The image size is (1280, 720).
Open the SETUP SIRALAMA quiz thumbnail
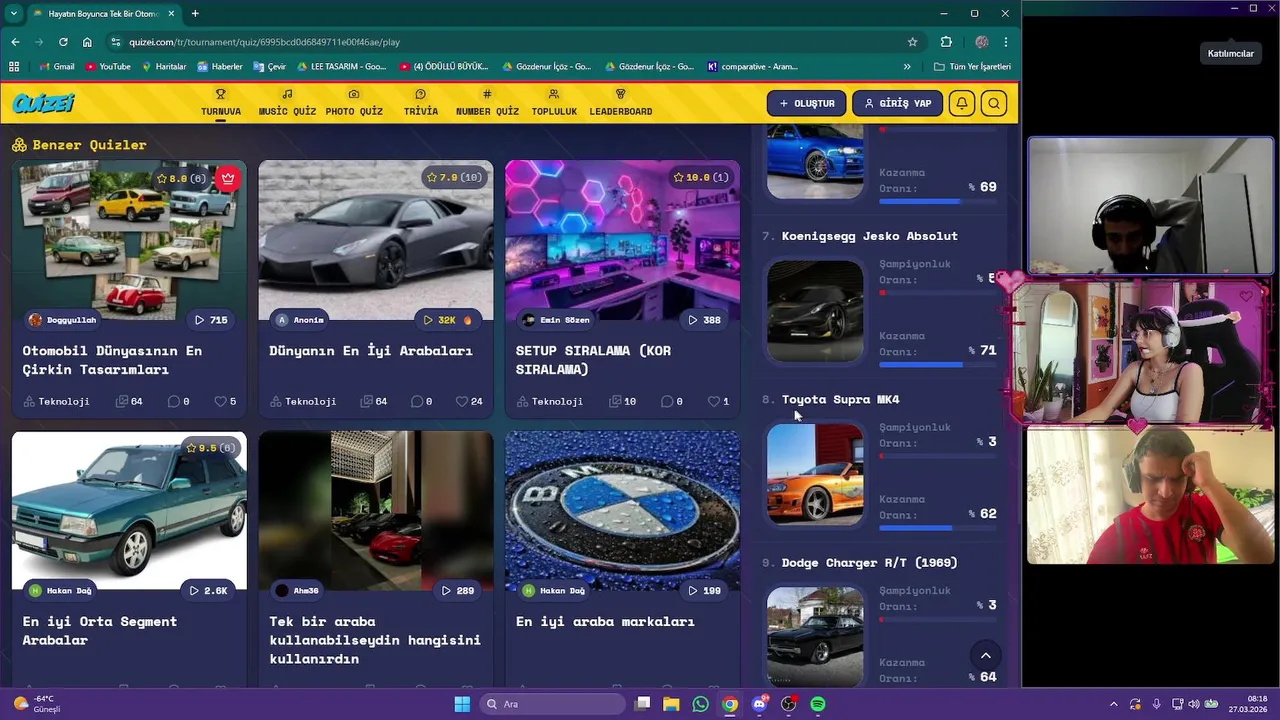pos(622,240)
